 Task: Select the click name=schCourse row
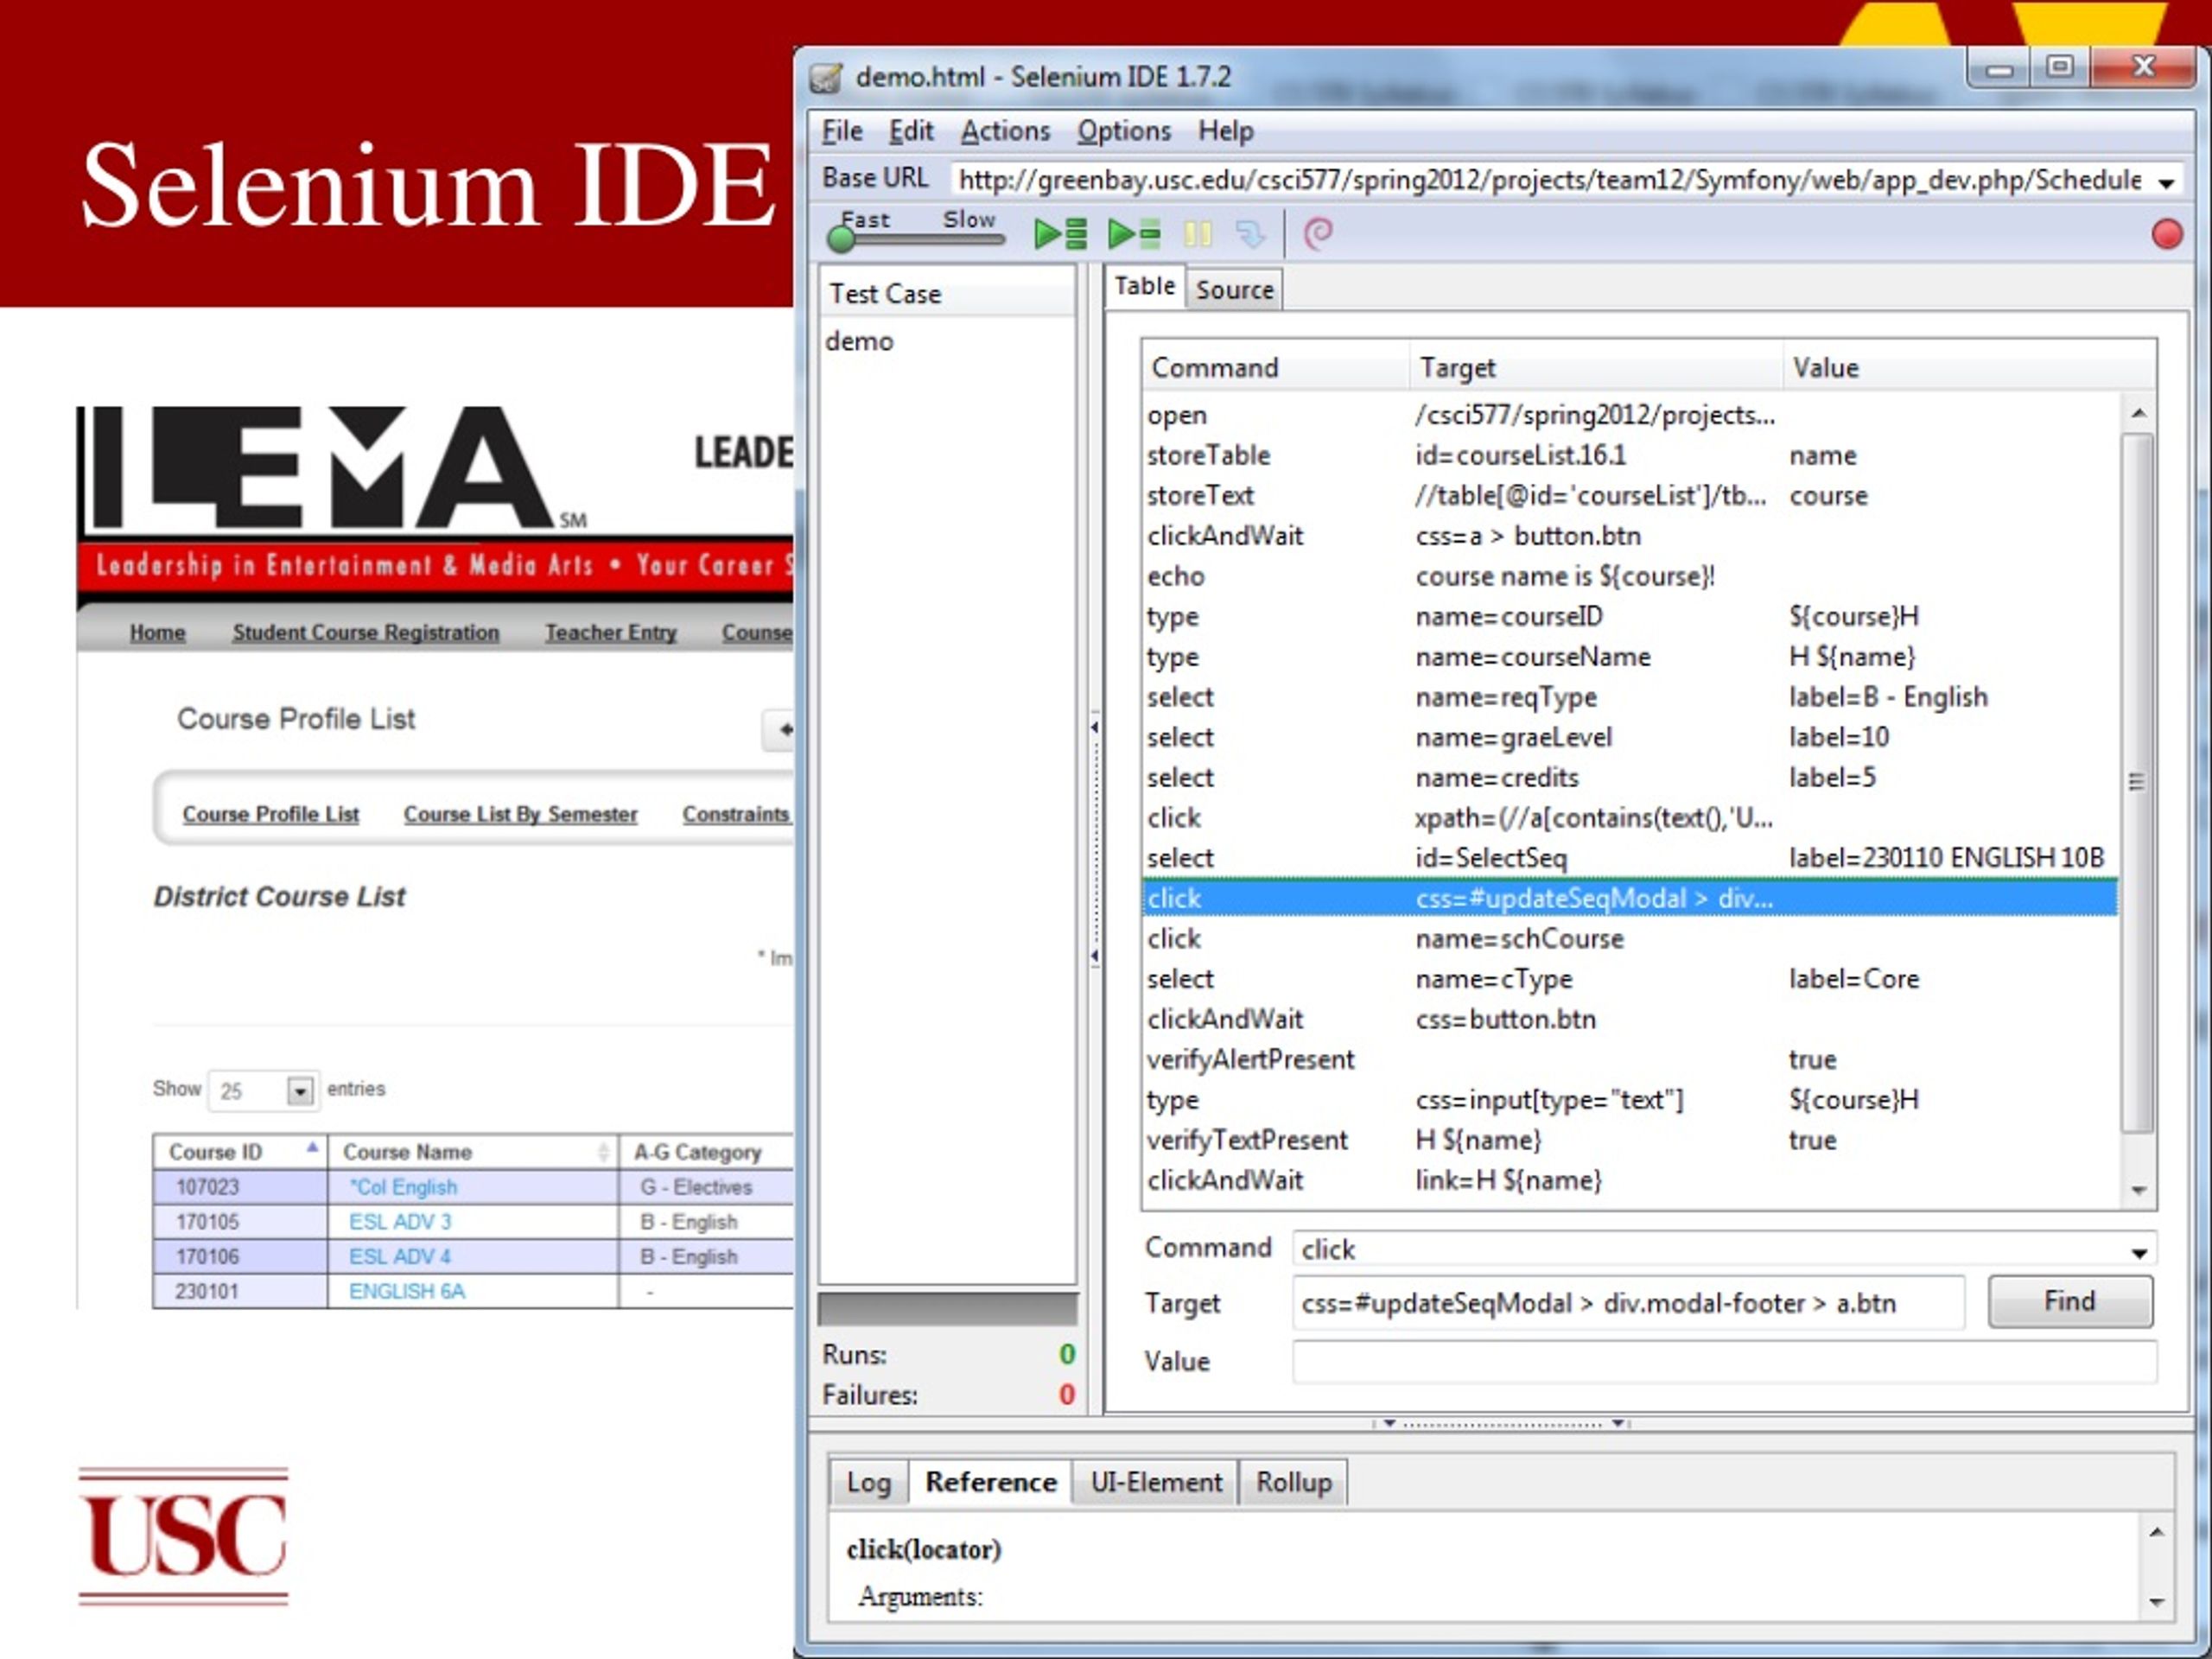[x=1629, y=939]
